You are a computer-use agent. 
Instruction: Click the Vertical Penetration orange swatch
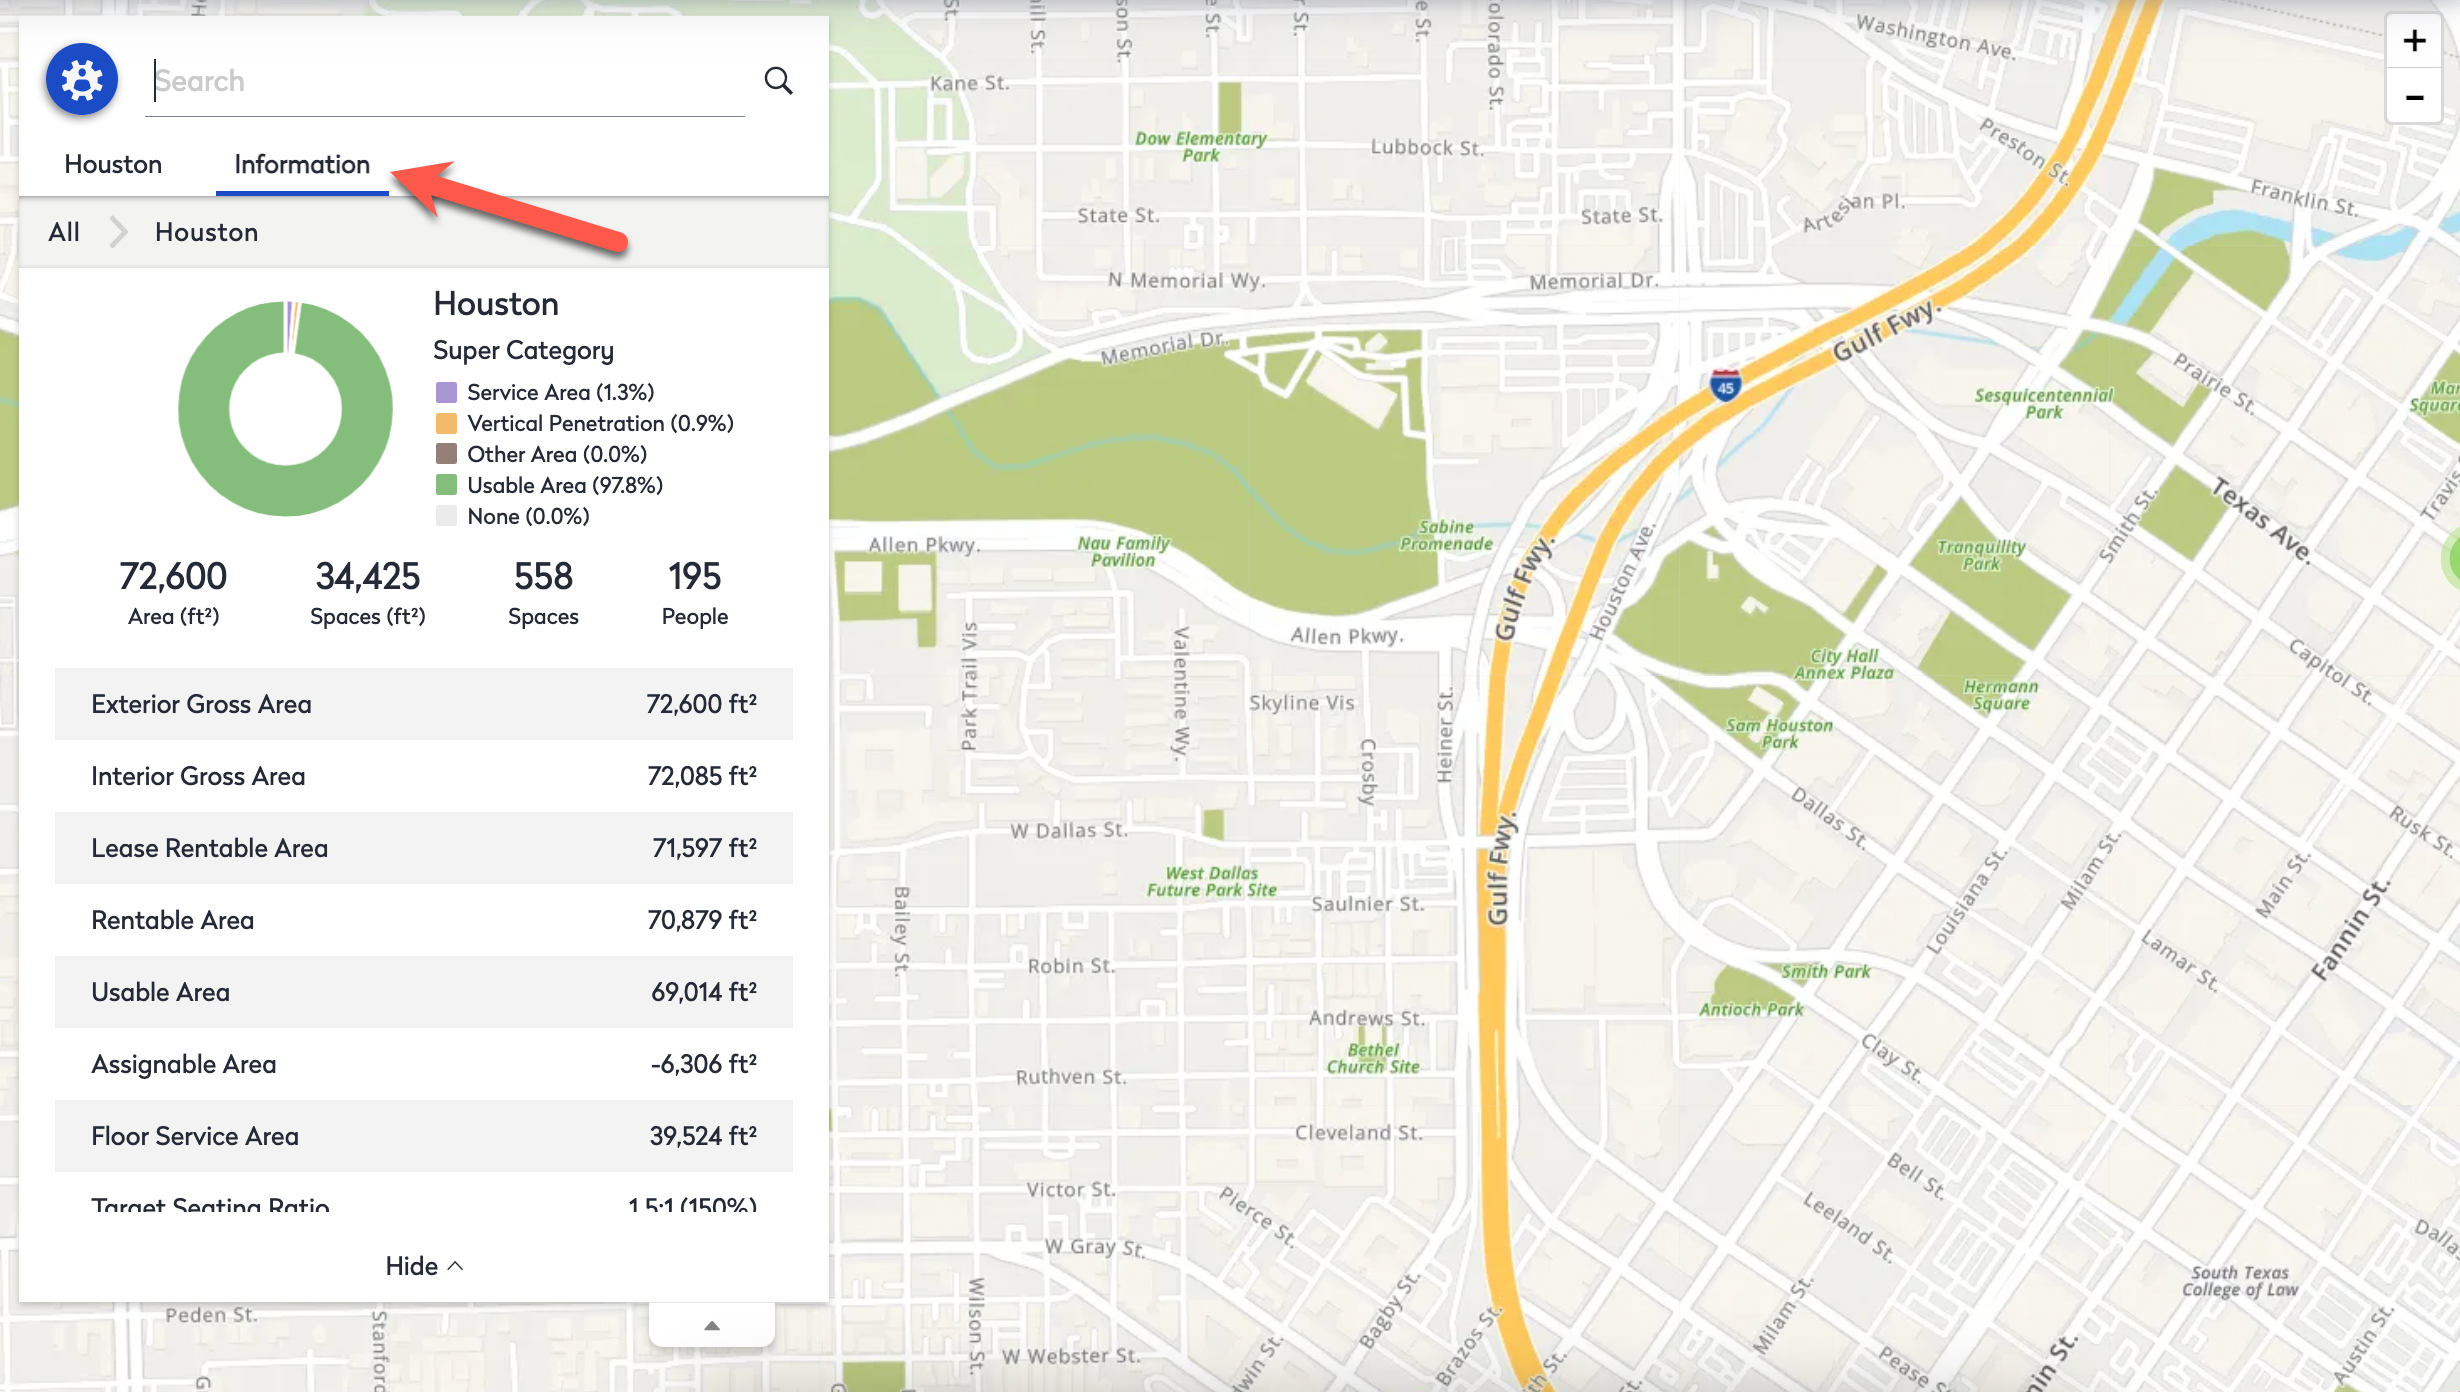tap(446, 423)
